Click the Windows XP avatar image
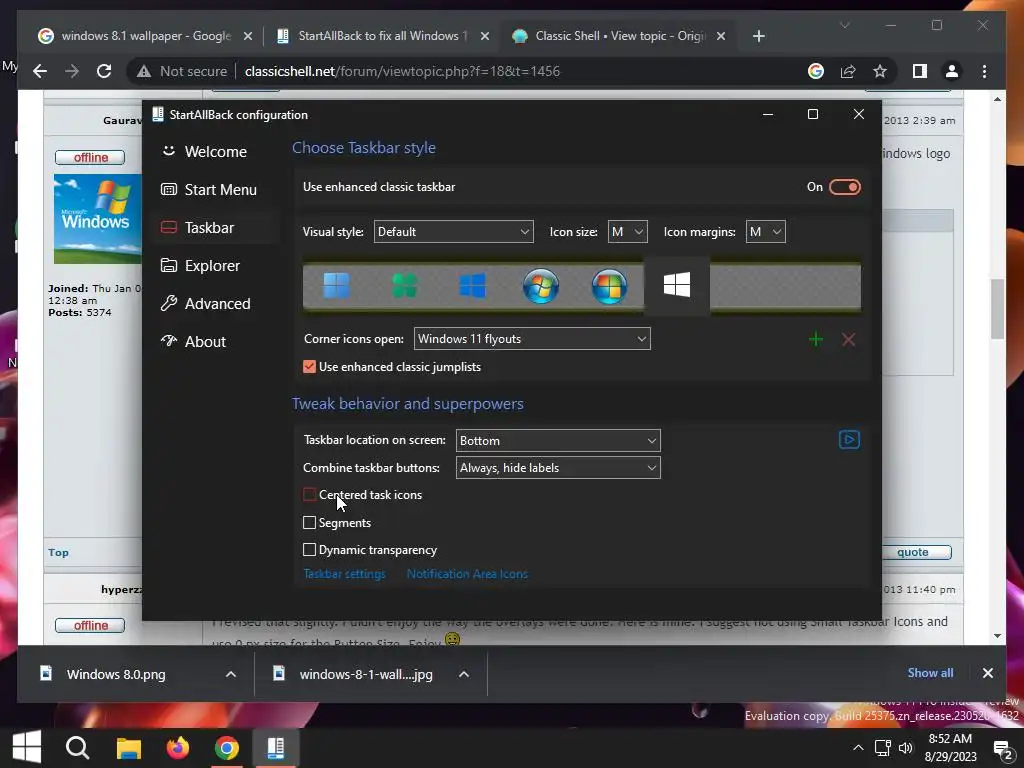 tap(97, 219)
